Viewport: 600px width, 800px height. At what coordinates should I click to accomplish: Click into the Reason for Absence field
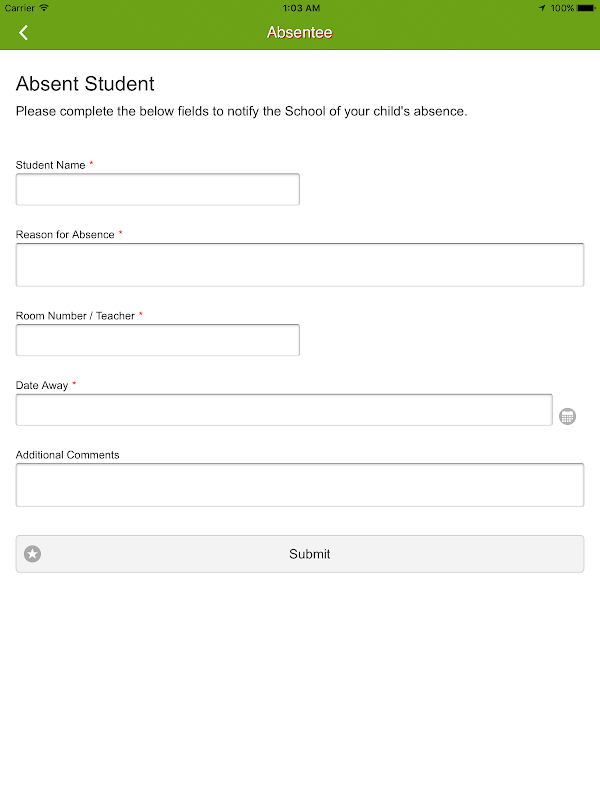[300, 265]
